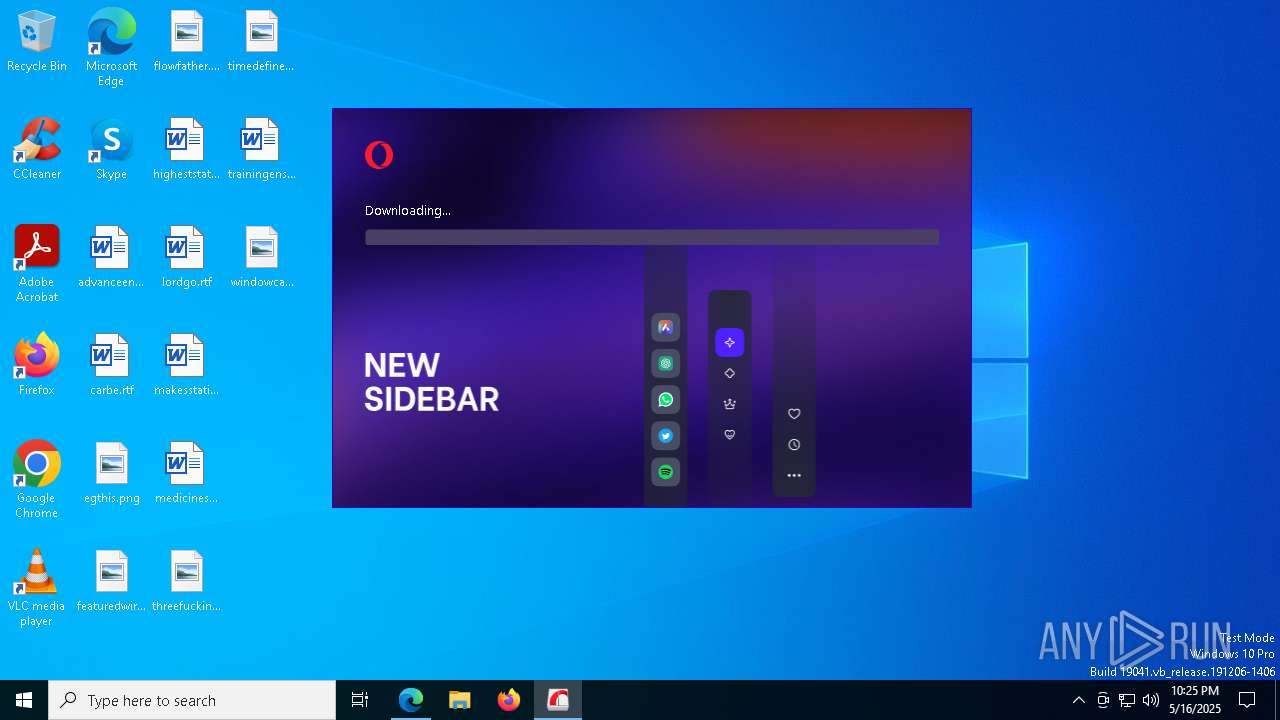Select the advanceen Word document
The height and width of the screenshot is (720, 1280).
pos(111,258)
